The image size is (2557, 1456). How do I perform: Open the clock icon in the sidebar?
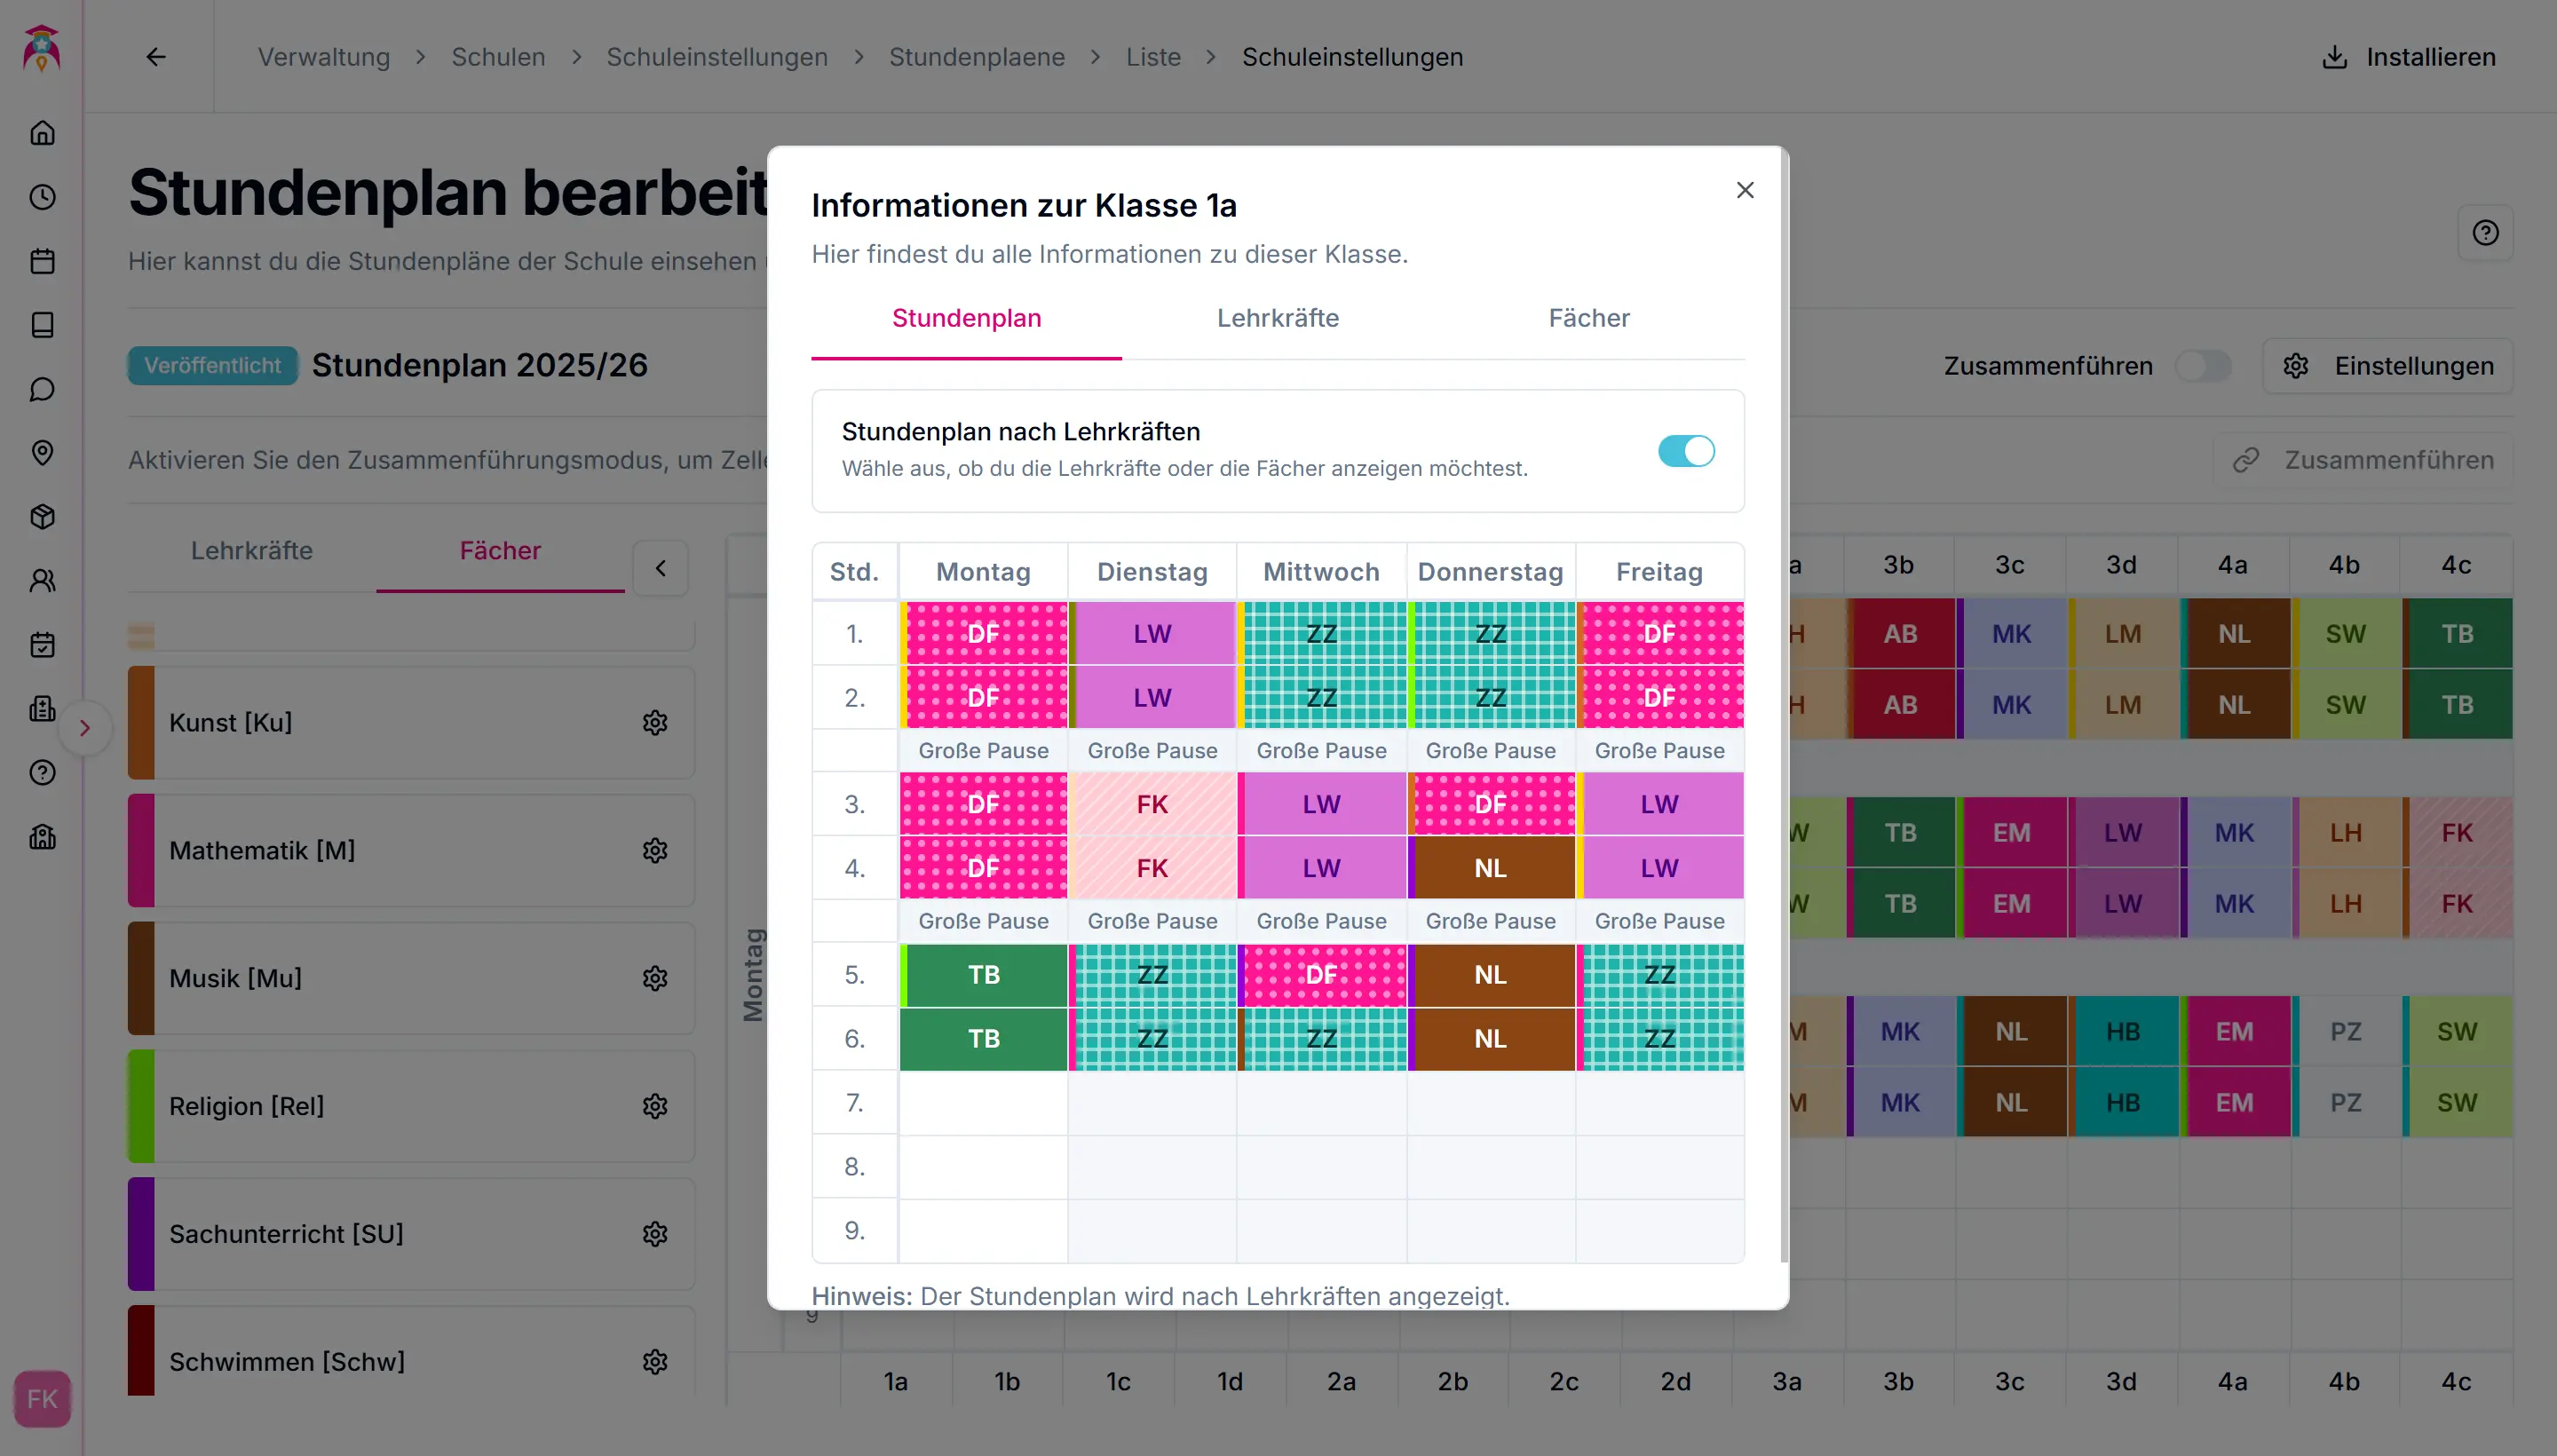pyautogui.click(x=42, y=197)
